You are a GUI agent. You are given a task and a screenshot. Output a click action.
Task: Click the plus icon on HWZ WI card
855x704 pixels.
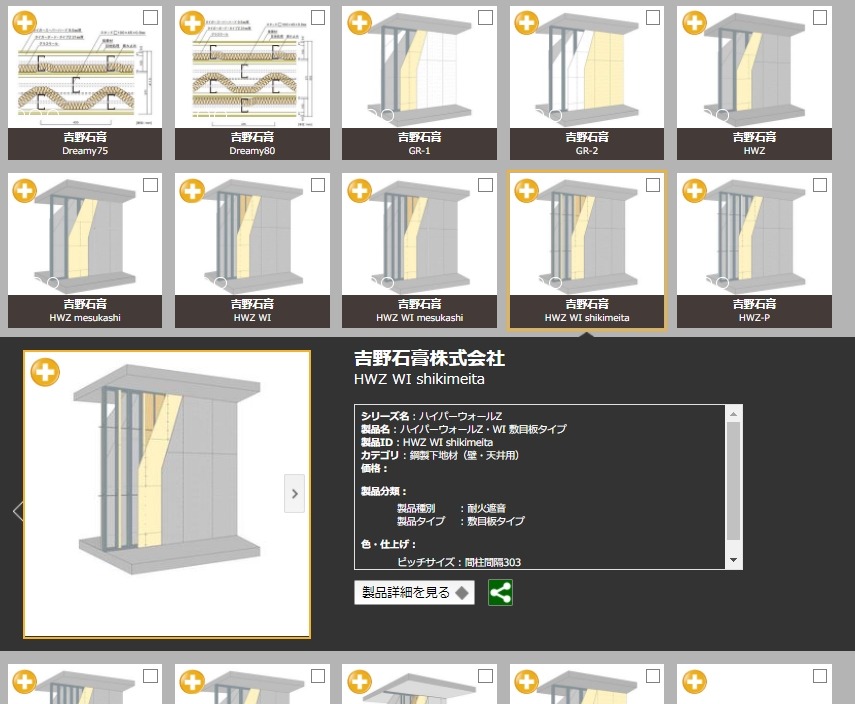192,191
